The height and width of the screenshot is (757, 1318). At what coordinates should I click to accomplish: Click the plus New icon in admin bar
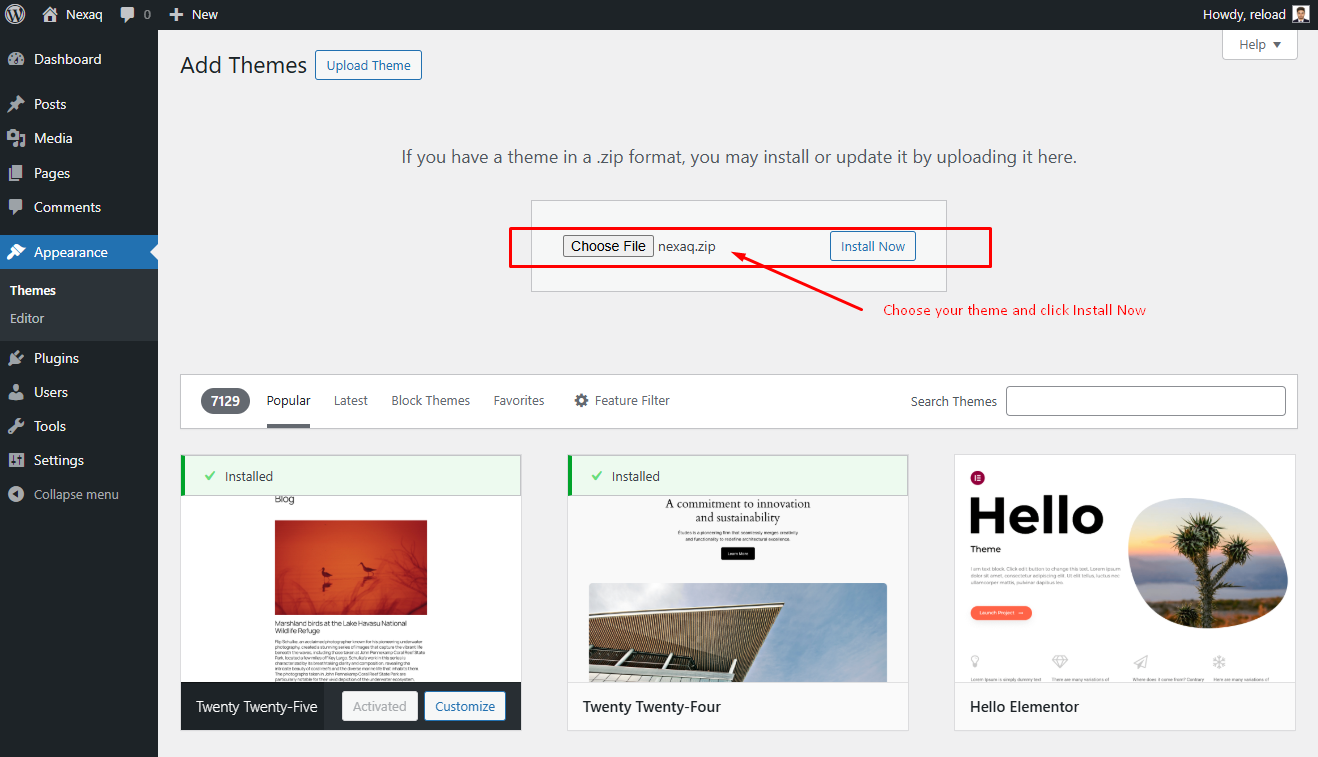point(176,14)
